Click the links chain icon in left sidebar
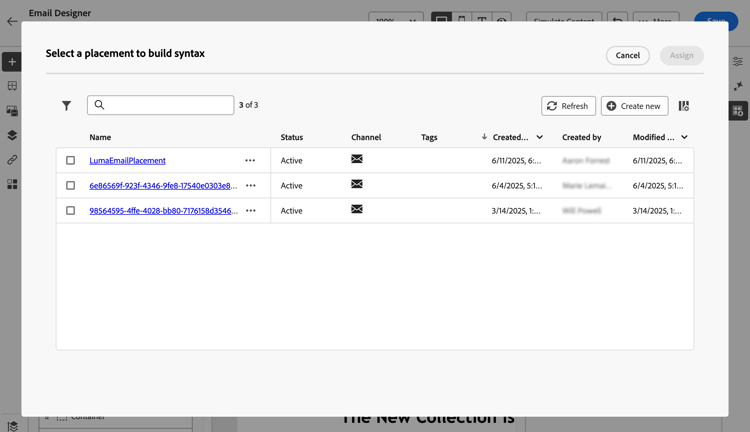This screenshot has height=432, width=750. (12, 160)
